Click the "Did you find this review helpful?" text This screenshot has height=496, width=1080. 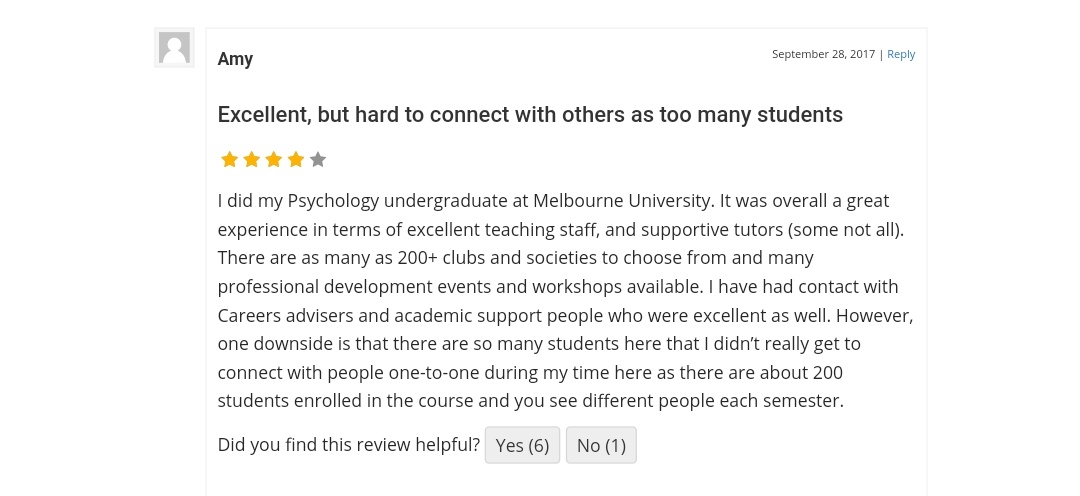(349, 444)
